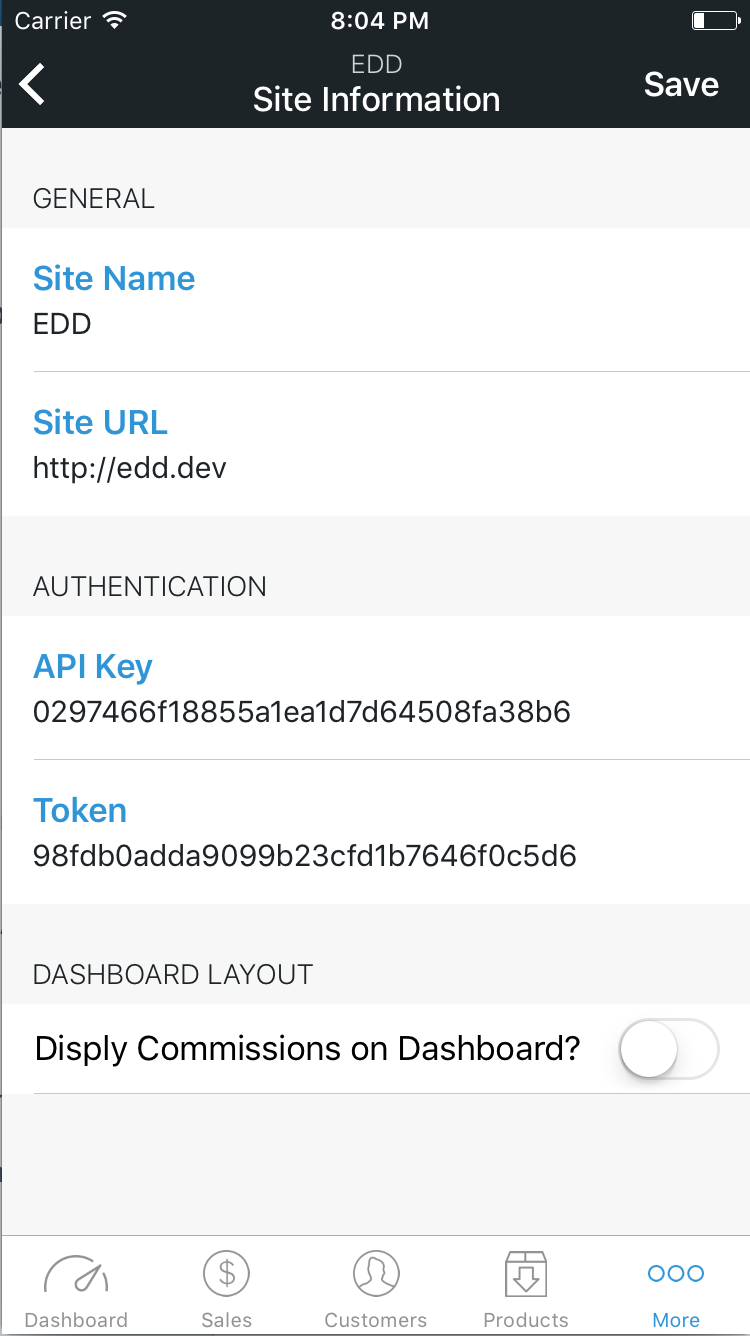Tap the Wi-Fi signal icon

tap(115, 20)
